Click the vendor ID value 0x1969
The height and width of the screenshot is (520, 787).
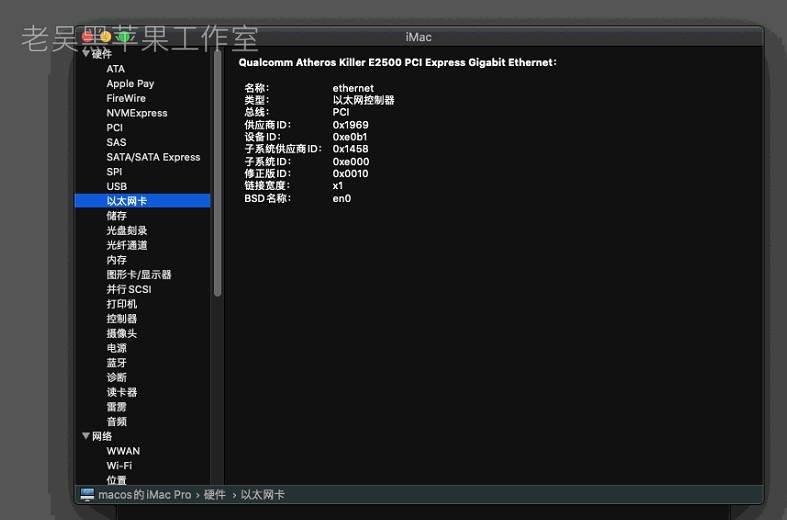click(350, 124)
